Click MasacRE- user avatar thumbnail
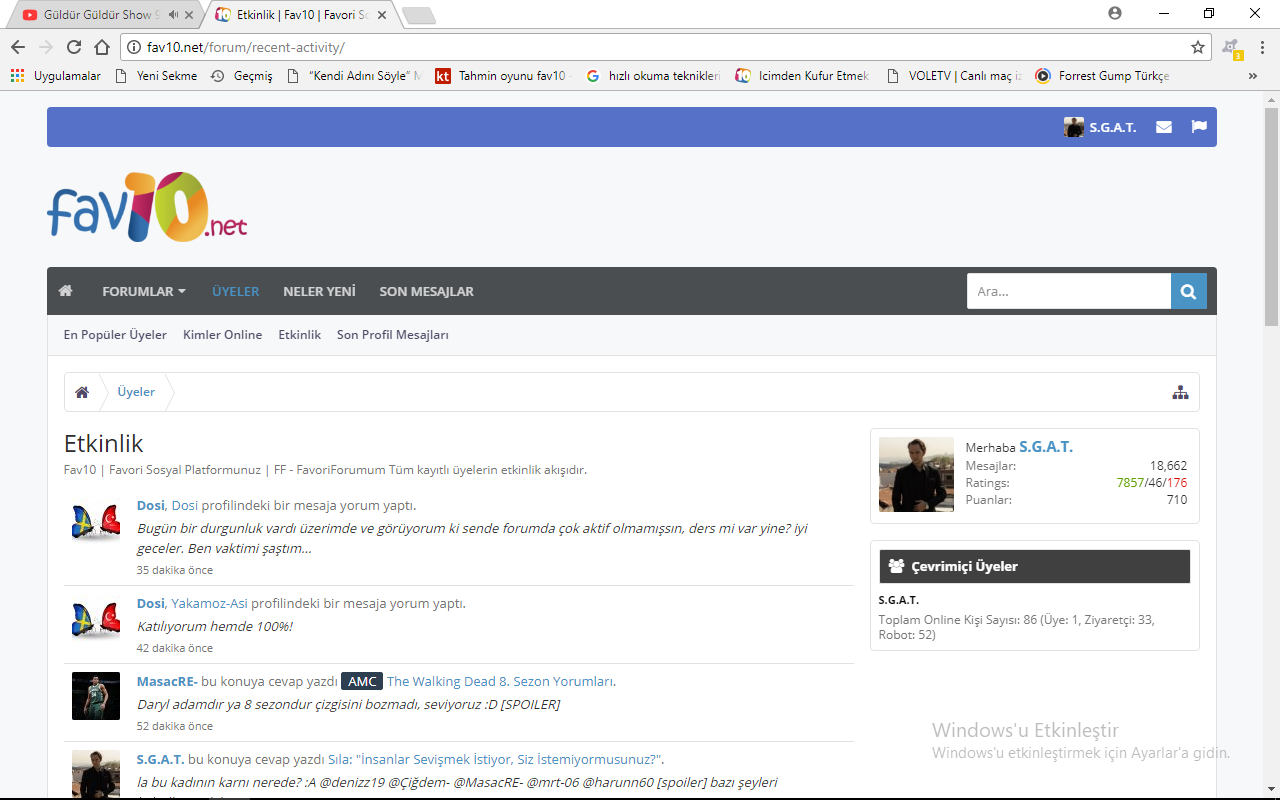 pyautogui.click(x=96, y=696)
